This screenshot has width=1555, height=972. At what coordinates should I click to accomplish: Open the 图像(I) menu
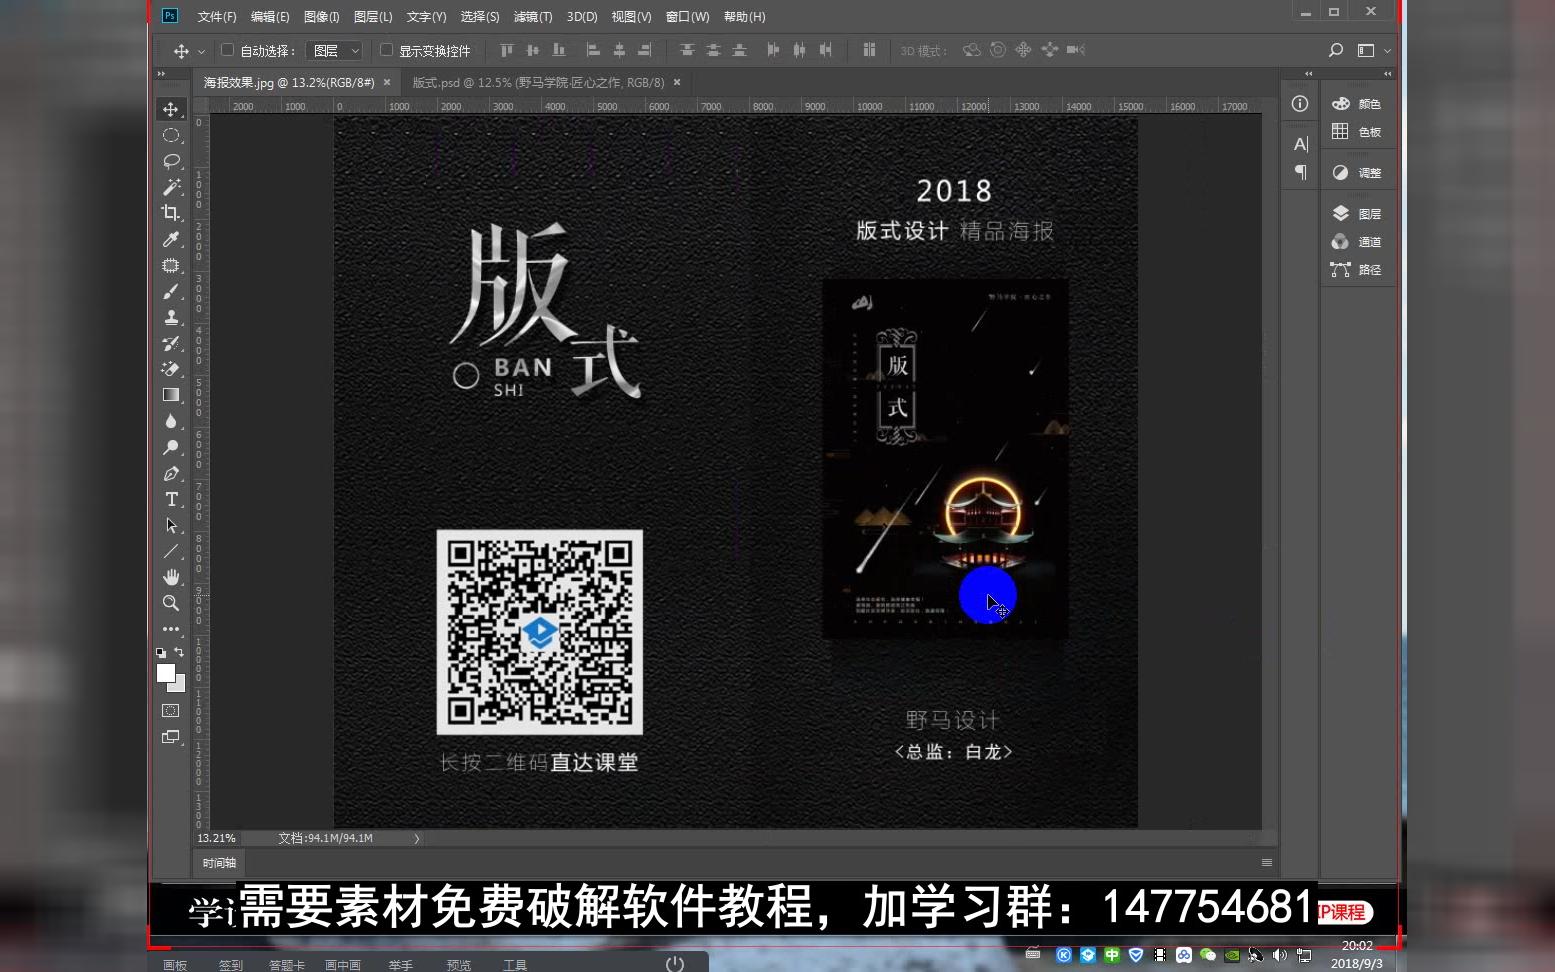click(x=322, y=17)
